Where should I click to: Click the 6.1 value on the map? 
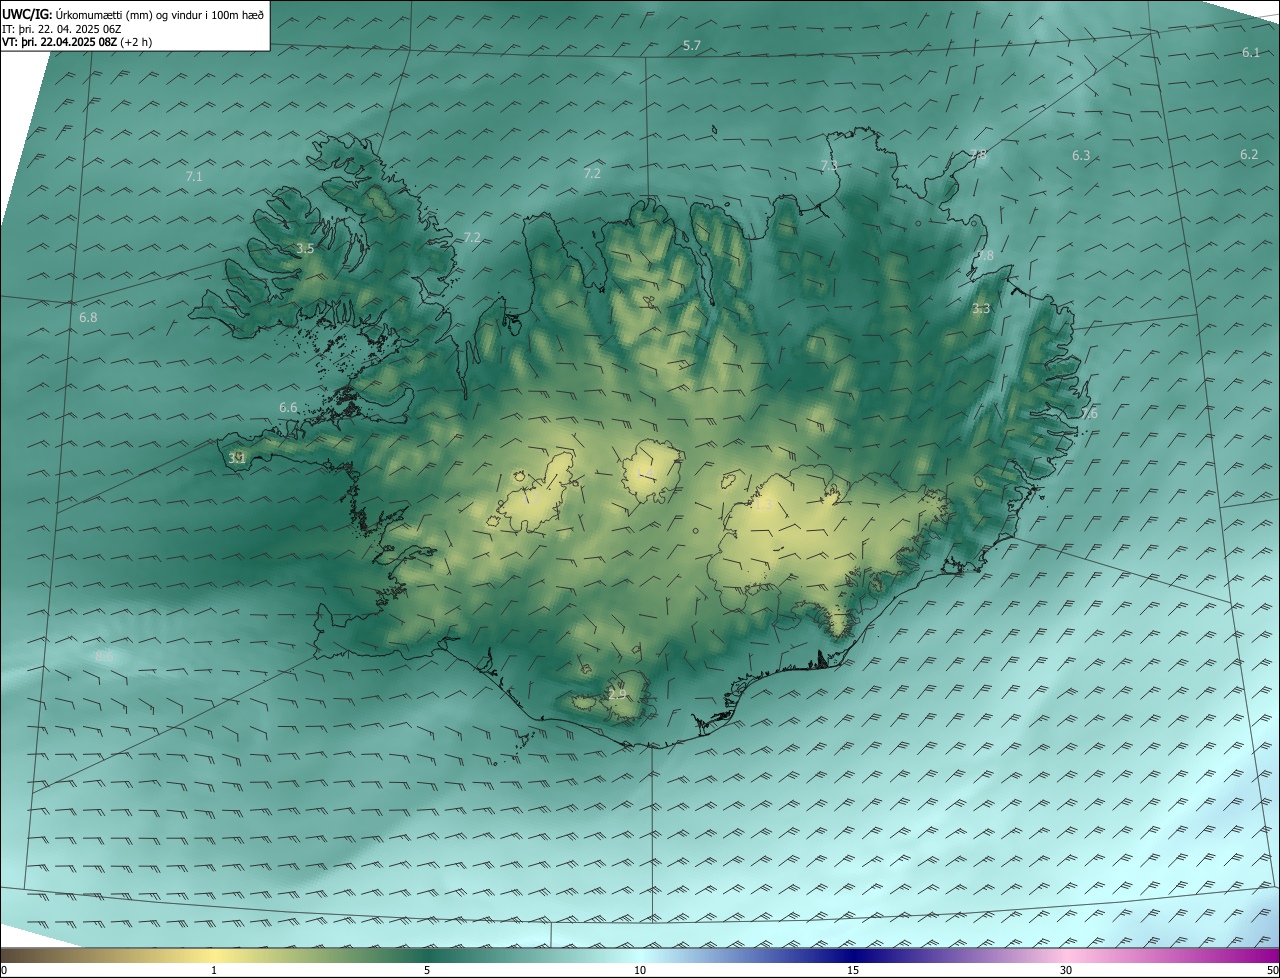[x=1251, y=52]
